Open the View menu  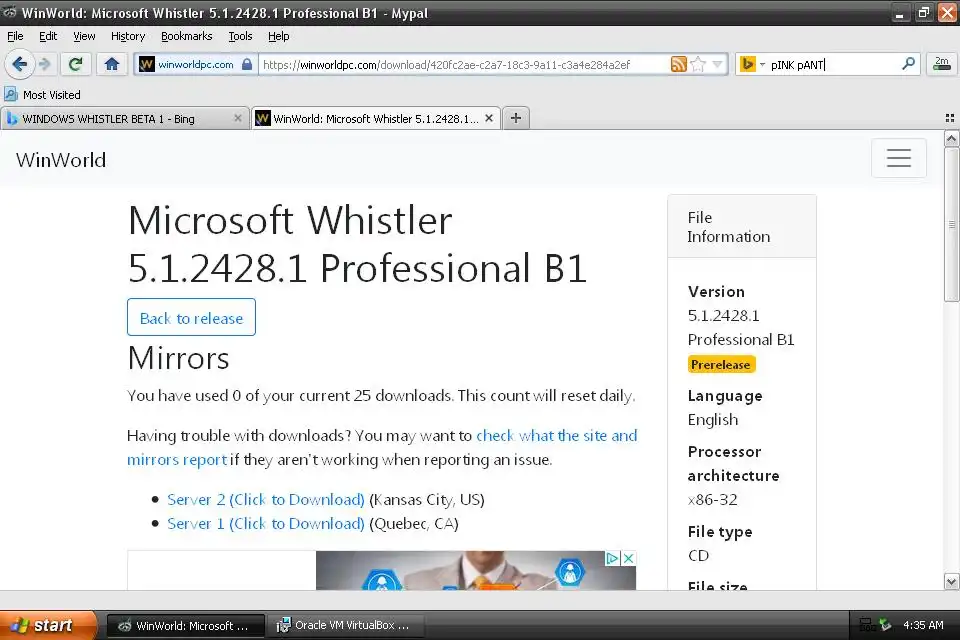(84, 36)
